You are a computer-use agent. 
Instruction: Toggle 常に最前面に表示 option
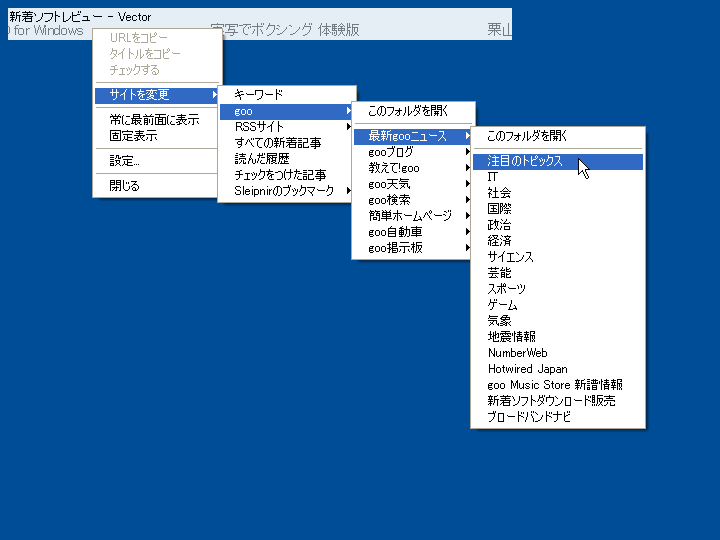[x=157, y=120]
